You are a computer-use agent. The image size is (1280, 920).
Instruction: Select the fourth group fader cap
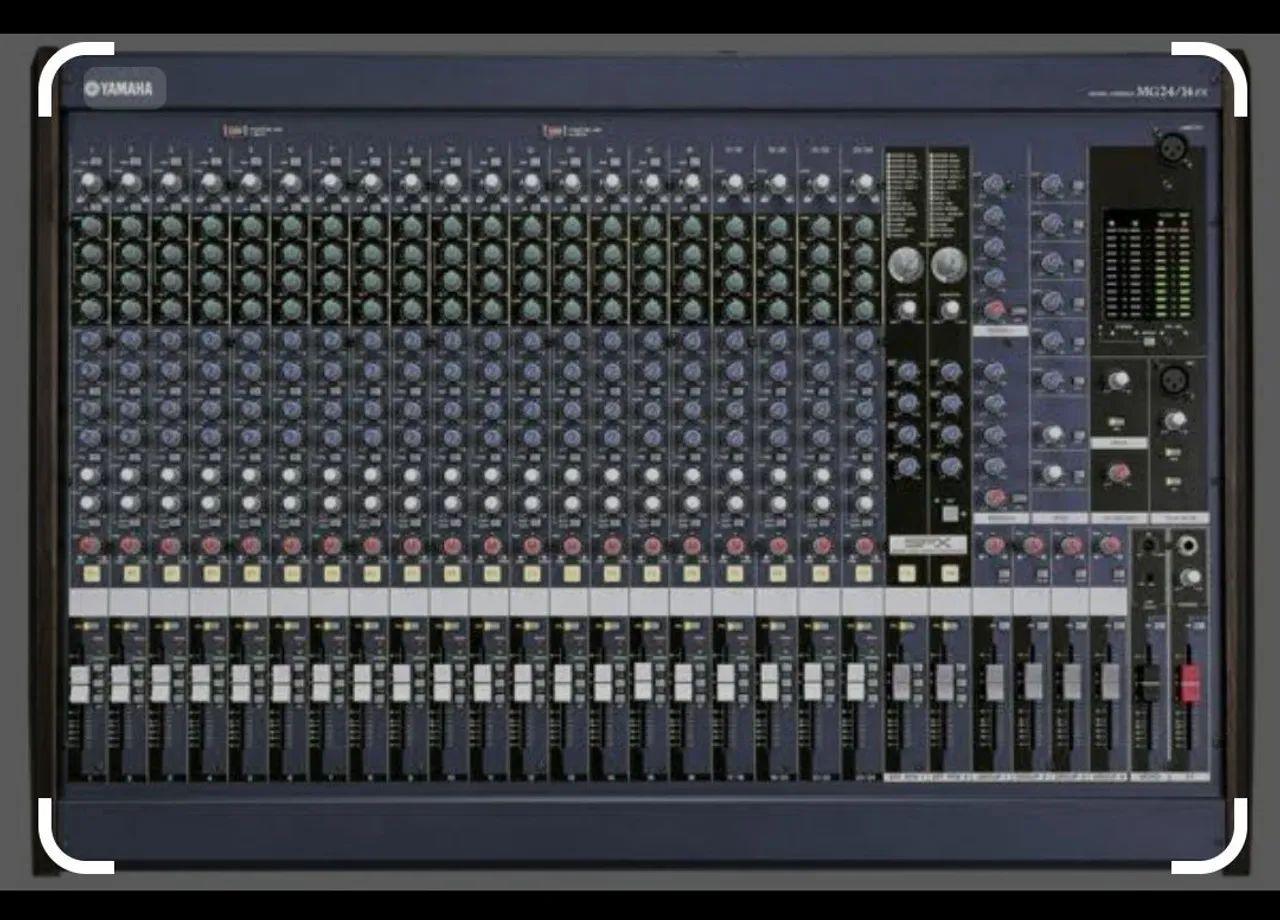1110,683
